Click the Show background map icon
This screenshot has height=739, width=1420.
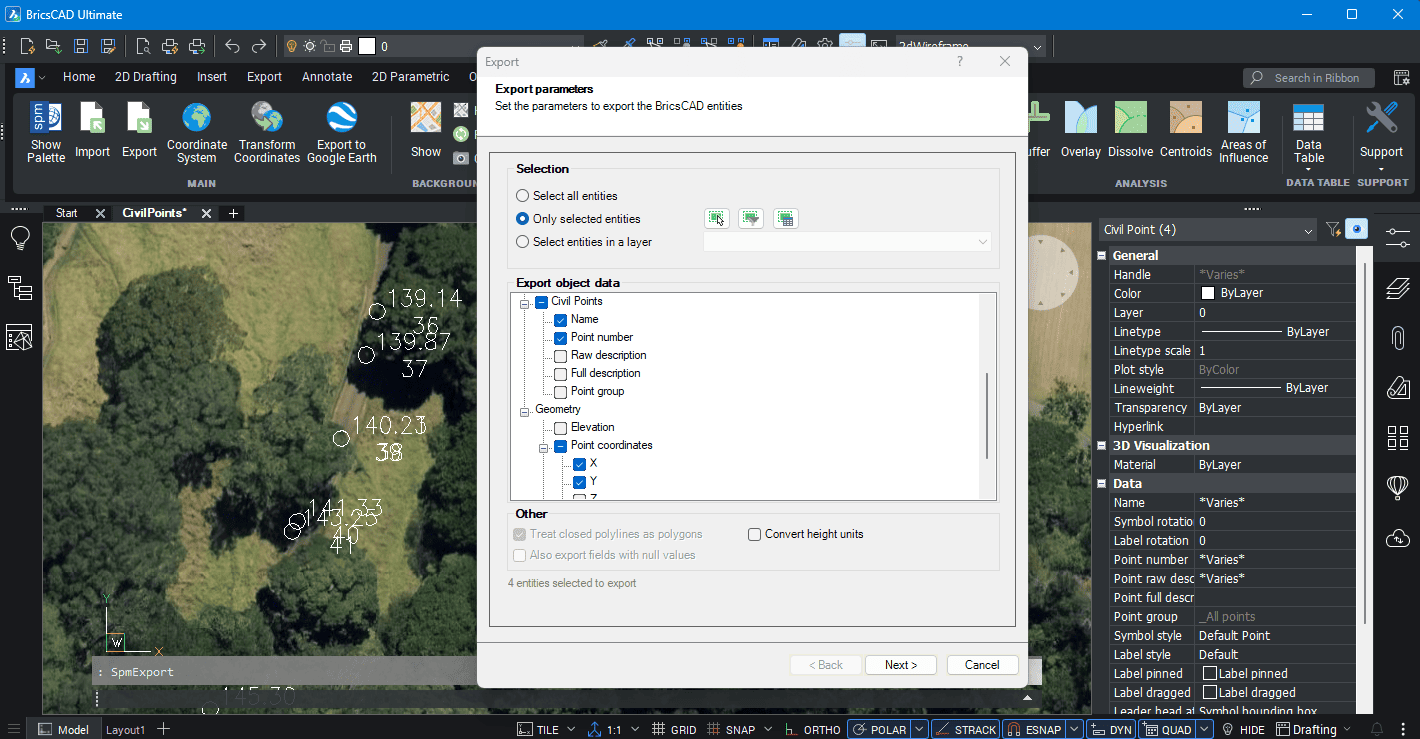pos(426,118)
